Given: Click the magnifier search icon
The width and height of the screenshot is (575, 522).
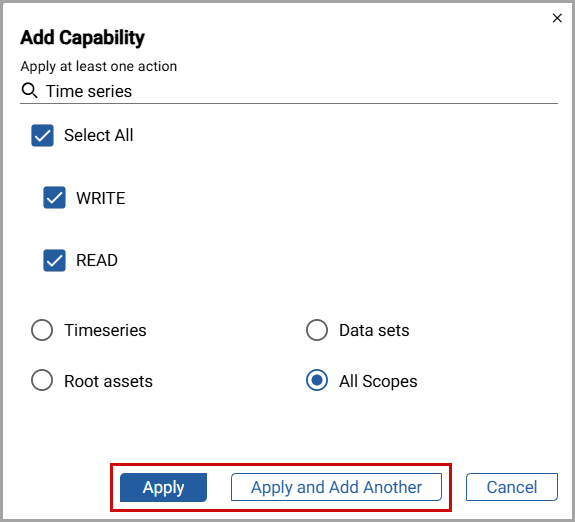Looking at the screenshot, I should (29, 91).
